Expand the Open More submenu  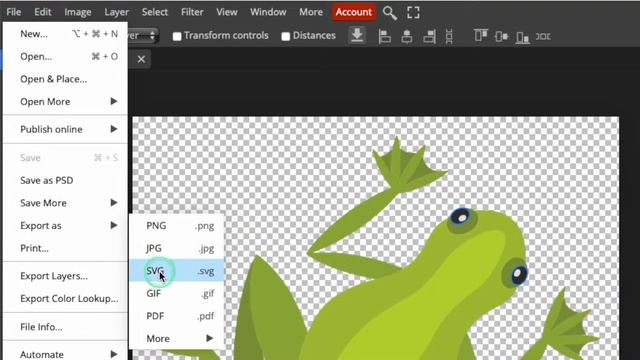(x=65, y=101)
